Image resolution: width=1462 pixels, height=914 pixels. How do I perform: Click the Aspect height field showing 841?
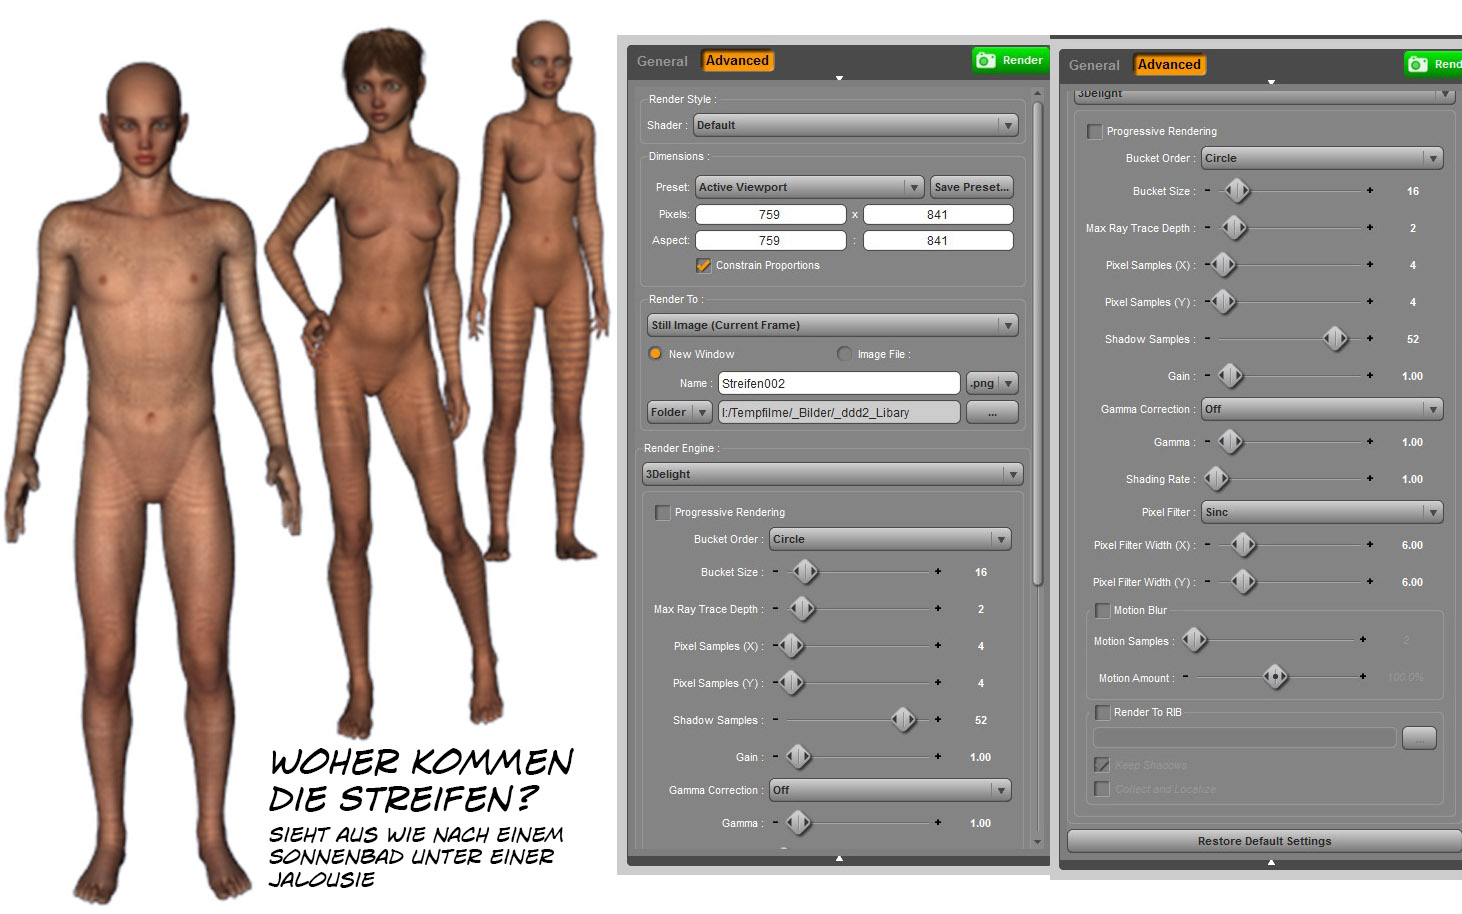pos(938,240)
